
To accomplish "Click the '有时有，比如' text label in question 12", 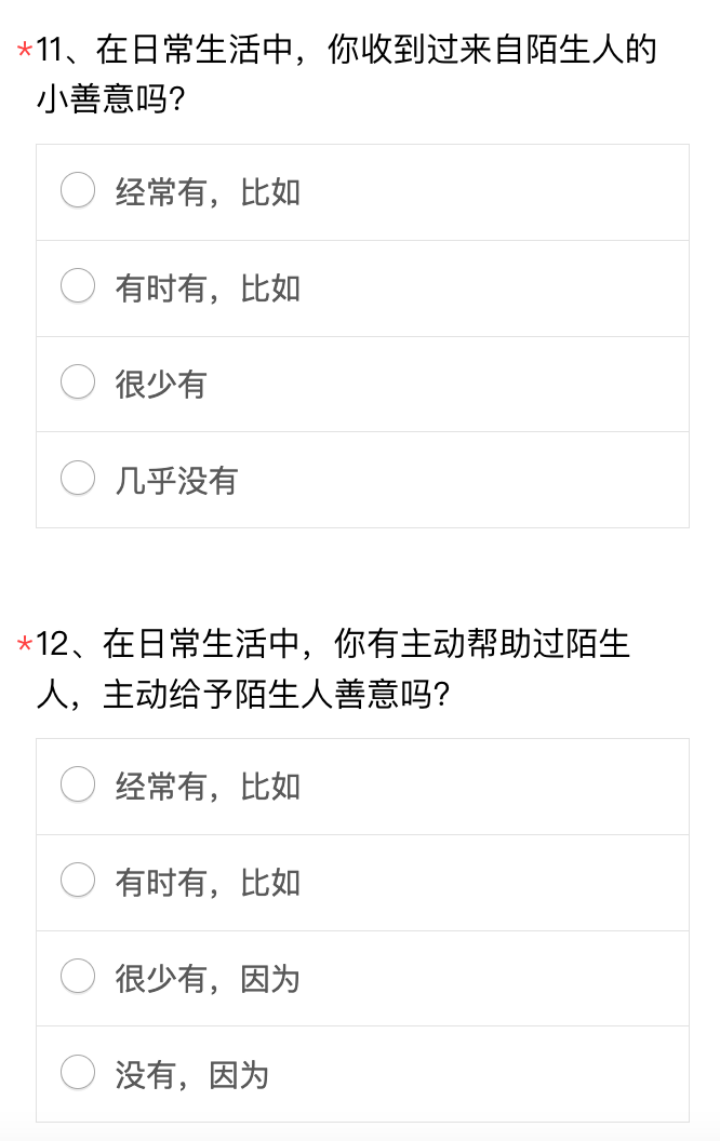I will (x=208, y=882).
